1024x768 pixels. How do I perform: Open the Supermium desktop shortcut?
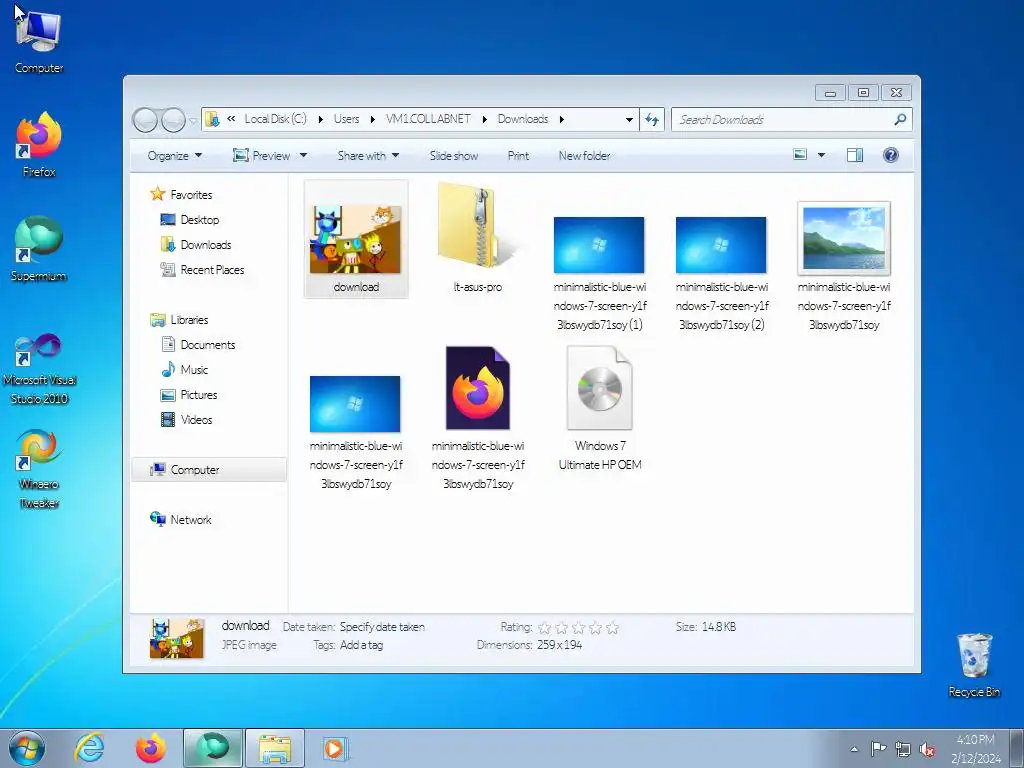point(39,249)
